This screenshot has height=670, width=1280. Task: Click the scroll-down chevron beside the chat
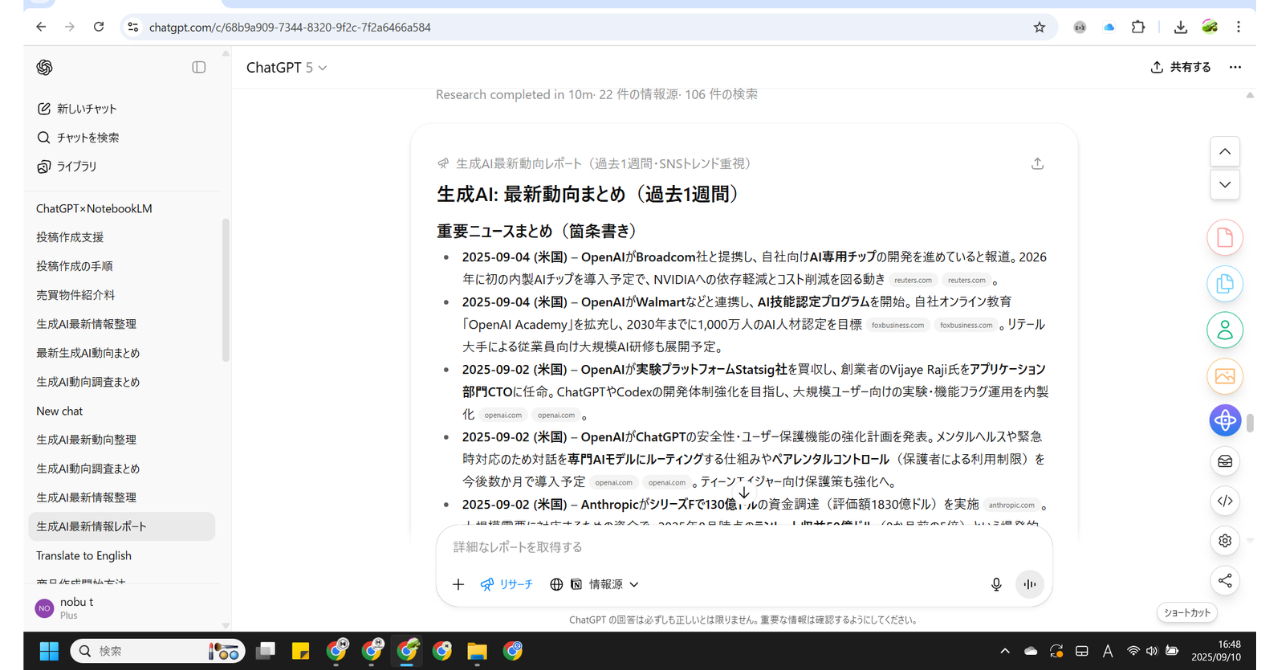(1224, 184)
